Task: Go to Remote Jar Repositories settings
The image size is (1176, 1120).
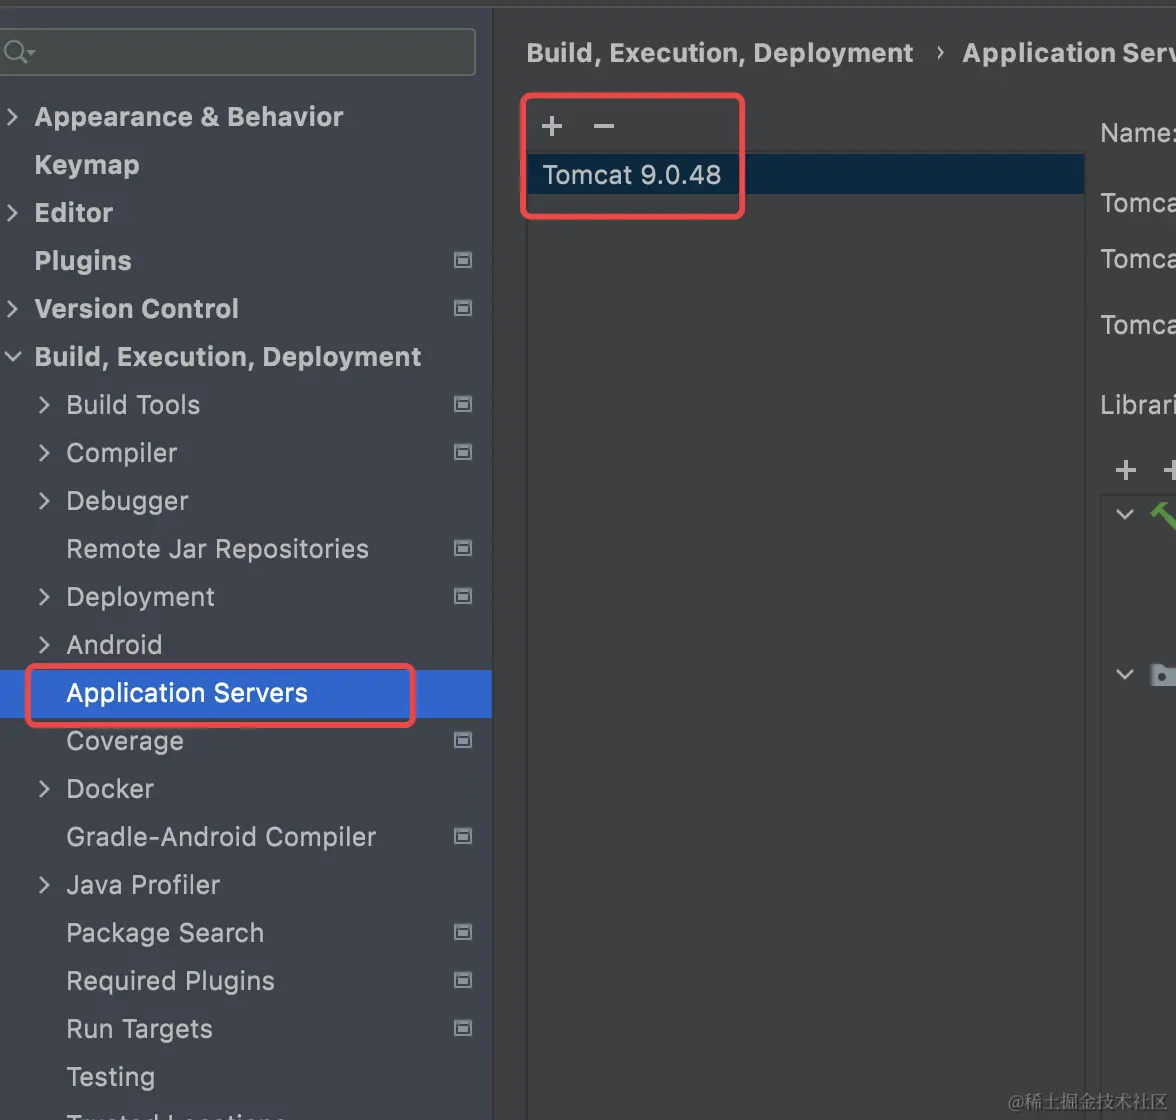Action: click(217, 549)
